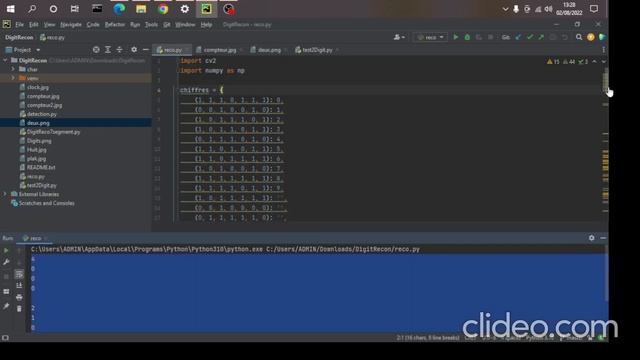Click the select opened file target icon
This screenshot has width=640, height=360.
point(96,49)
